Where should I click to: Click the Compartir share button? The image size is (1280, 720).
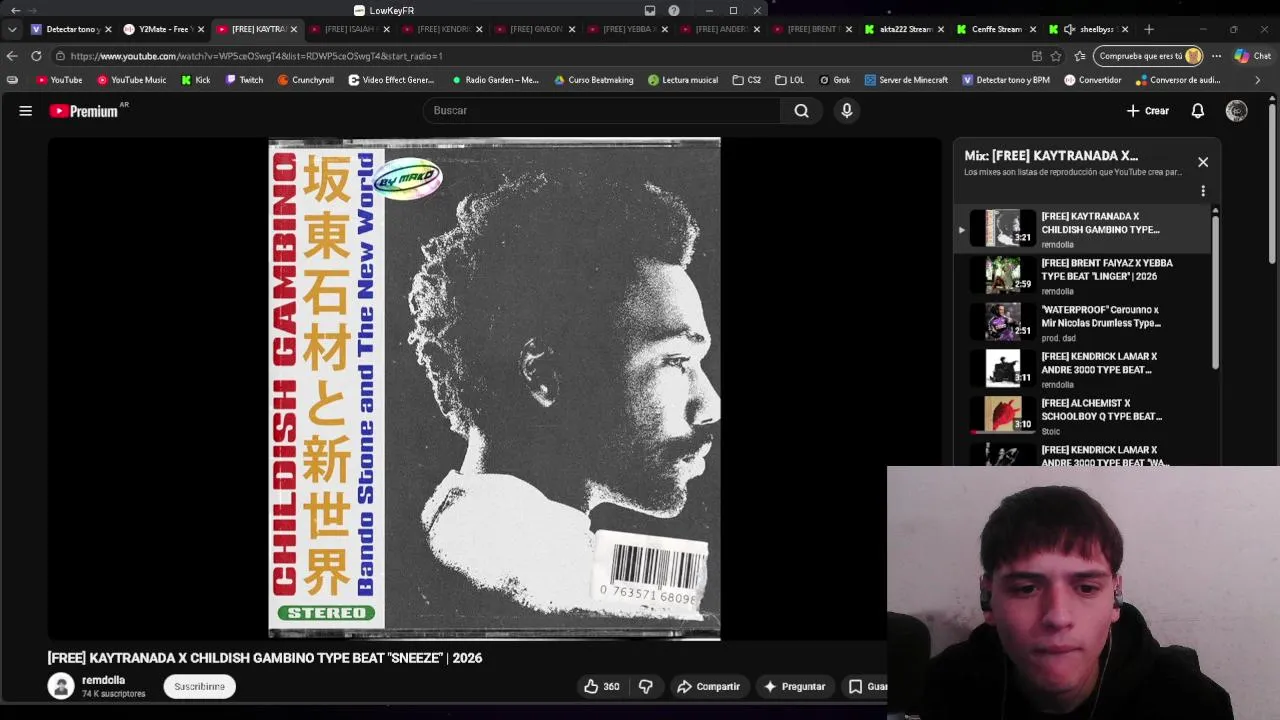[x=708, y=687]
